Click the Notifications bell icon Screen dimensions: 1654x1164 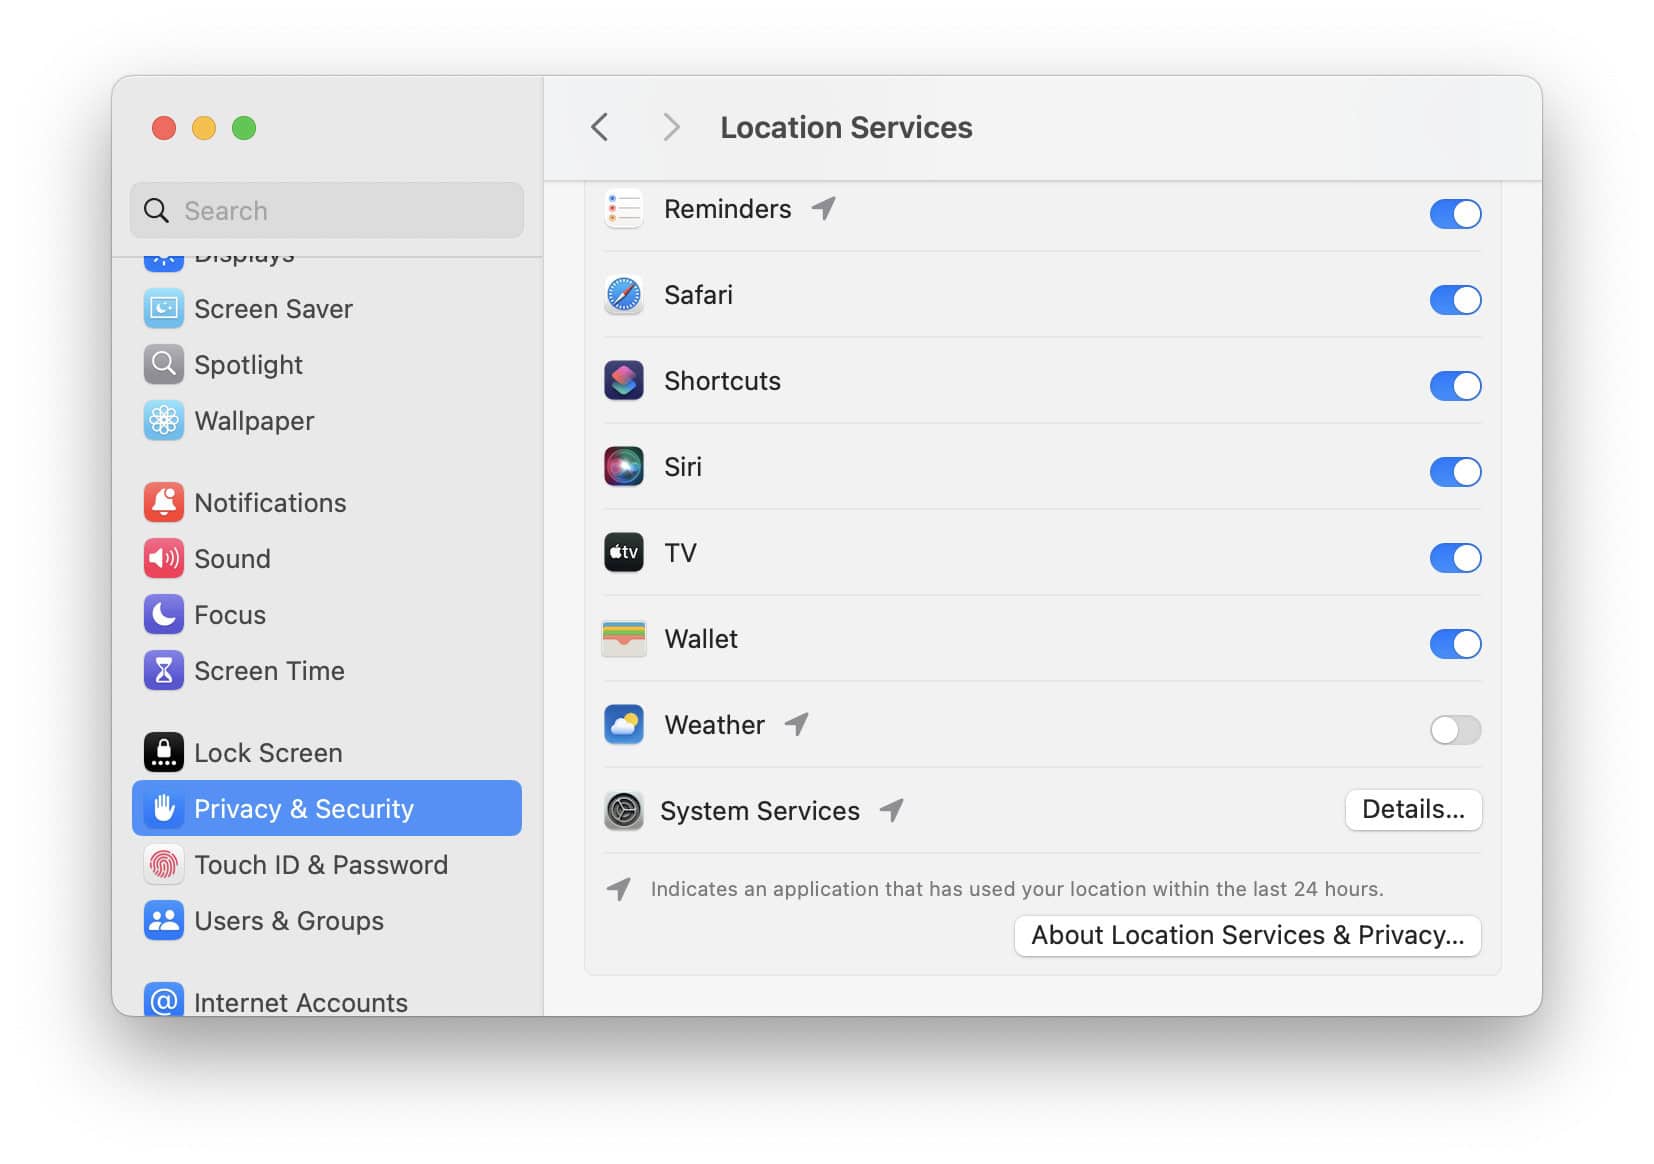[163, 502]
